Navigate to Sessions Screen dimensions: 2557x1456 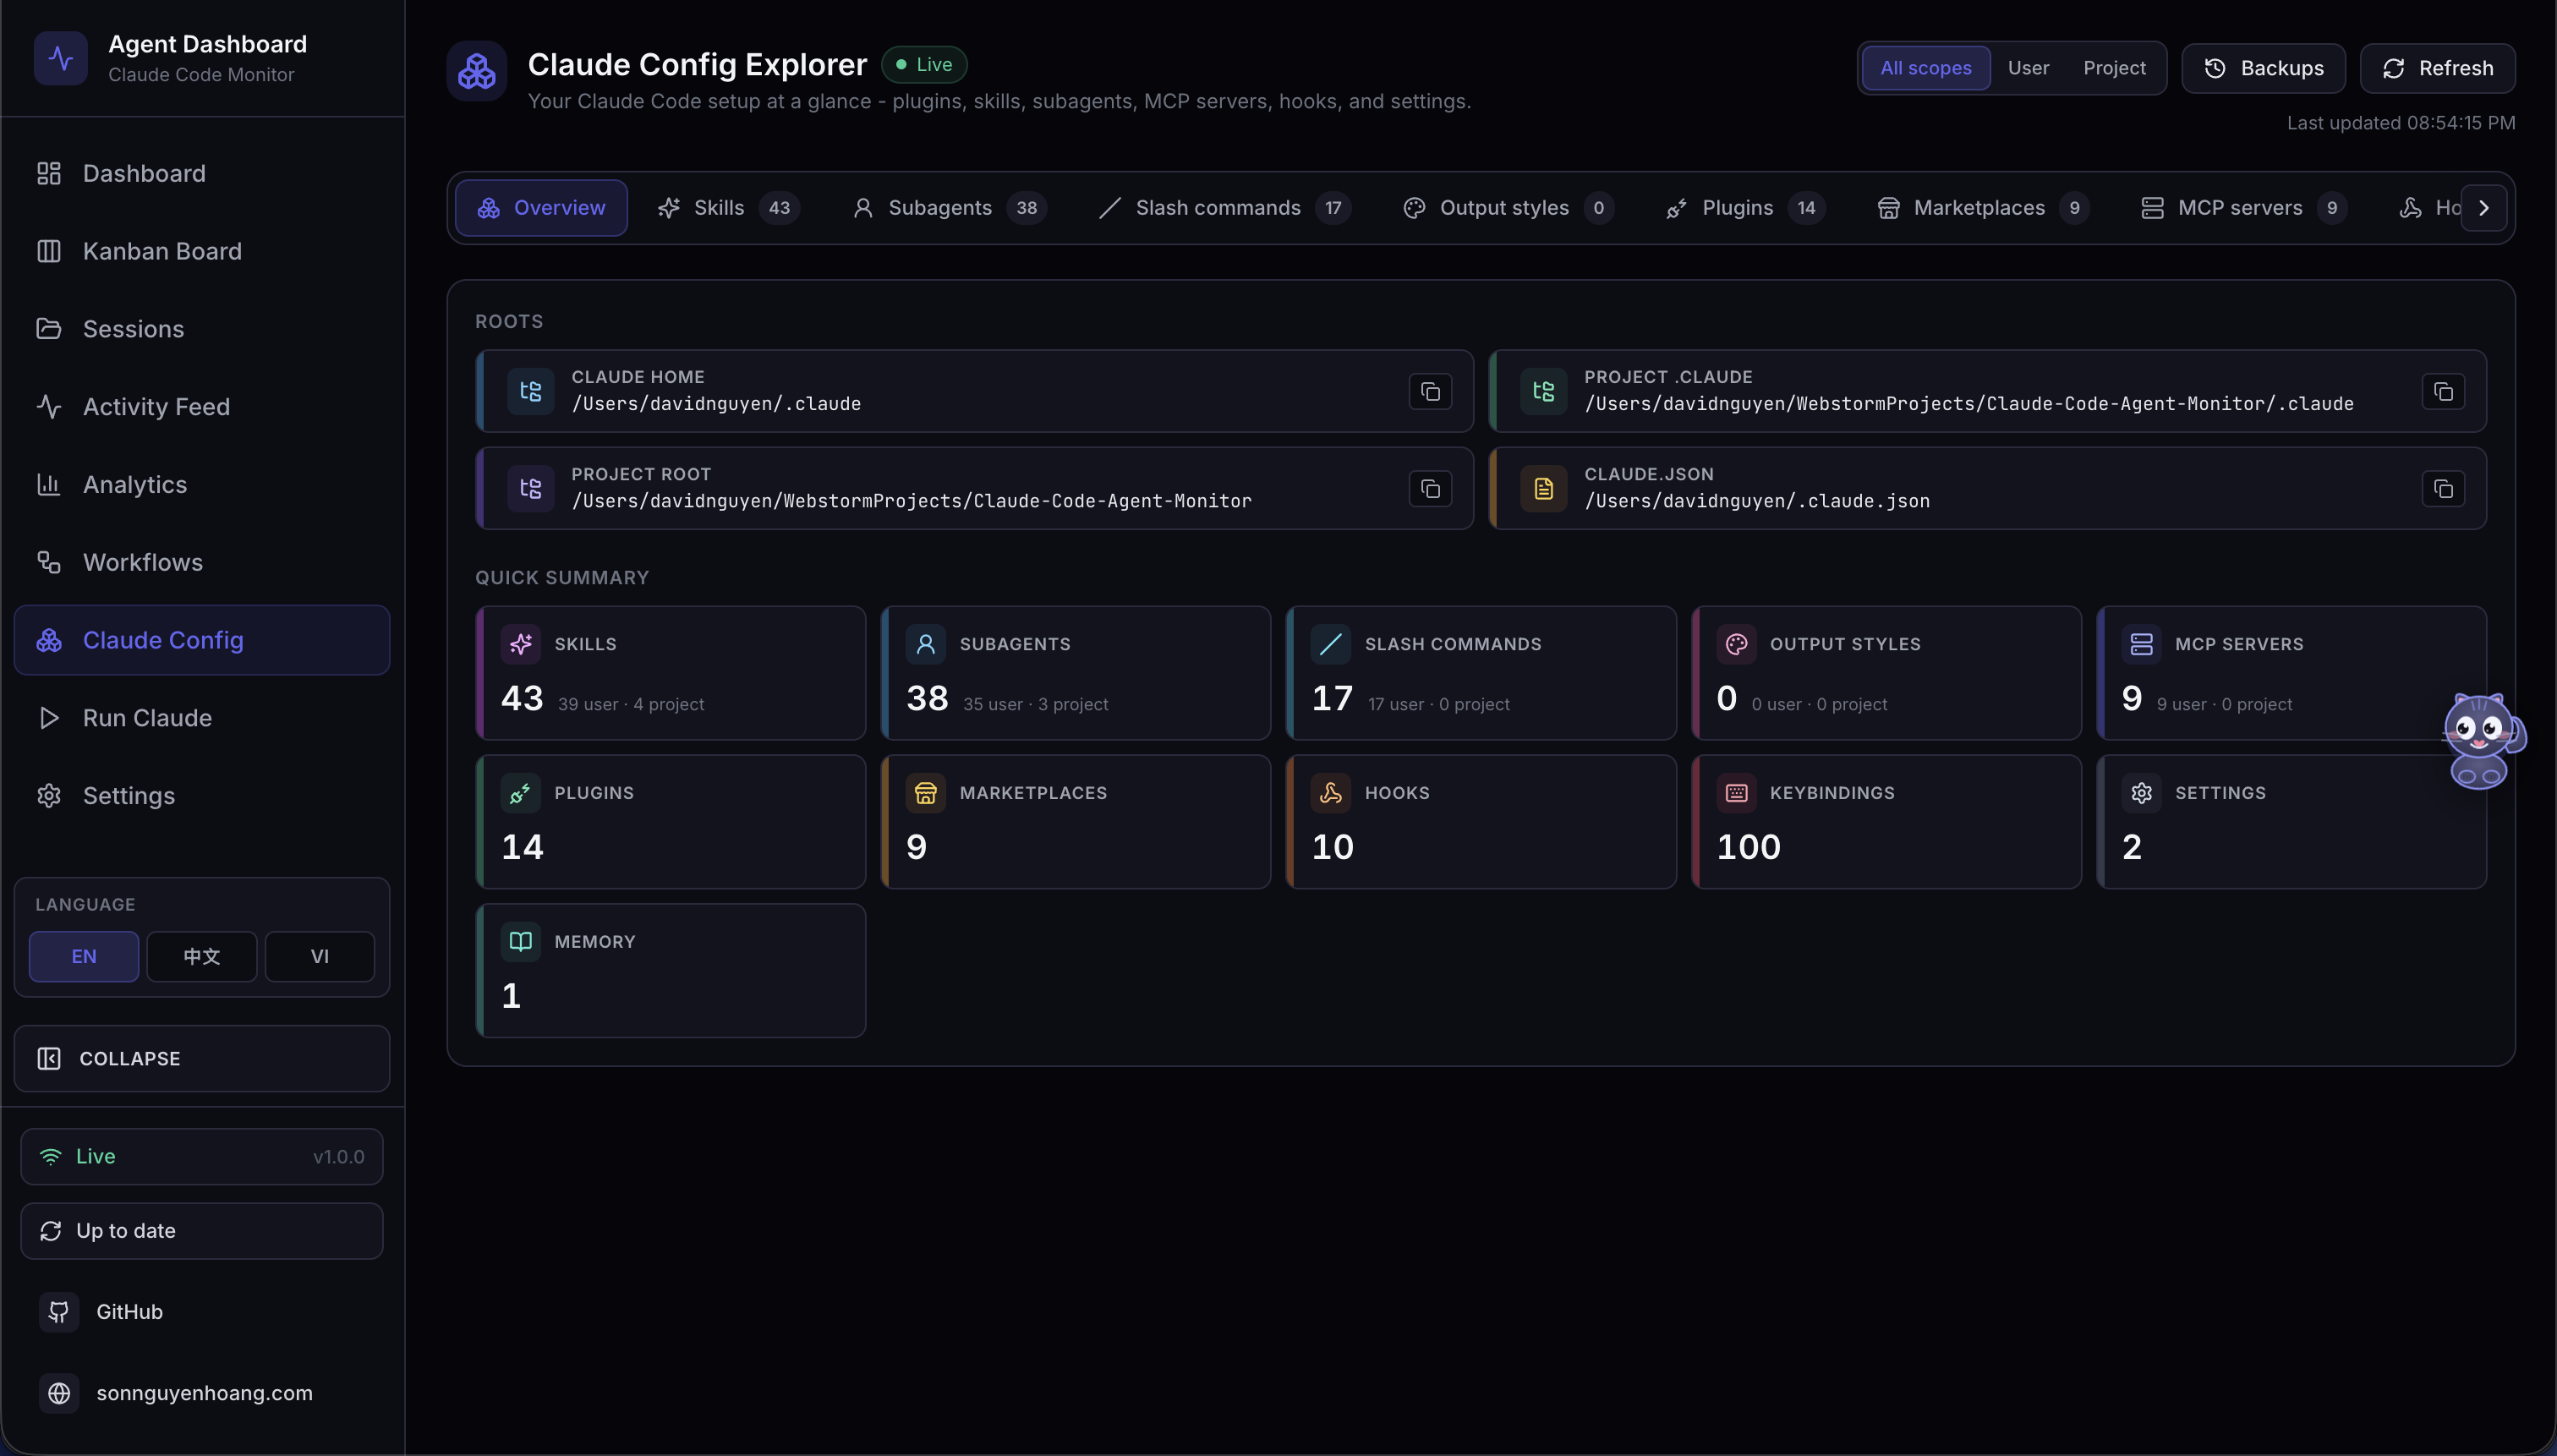(x=202, y=329)
